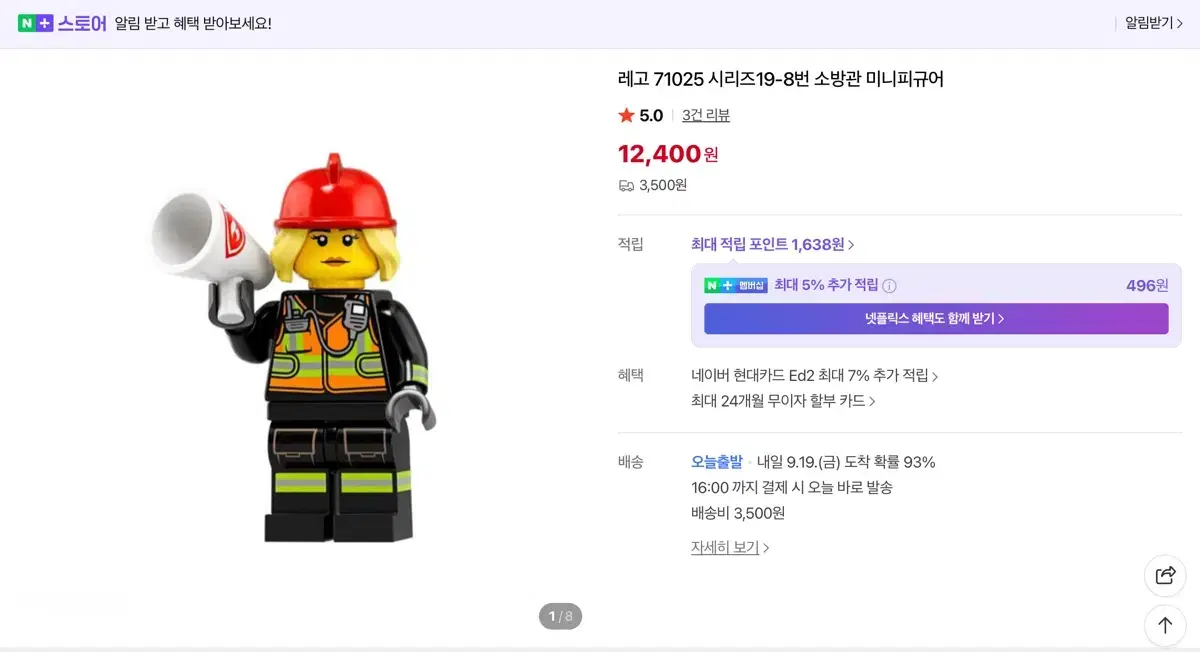
Task: Expand the 무이자 할부 카드 details
Action: [x=785, y=399]
